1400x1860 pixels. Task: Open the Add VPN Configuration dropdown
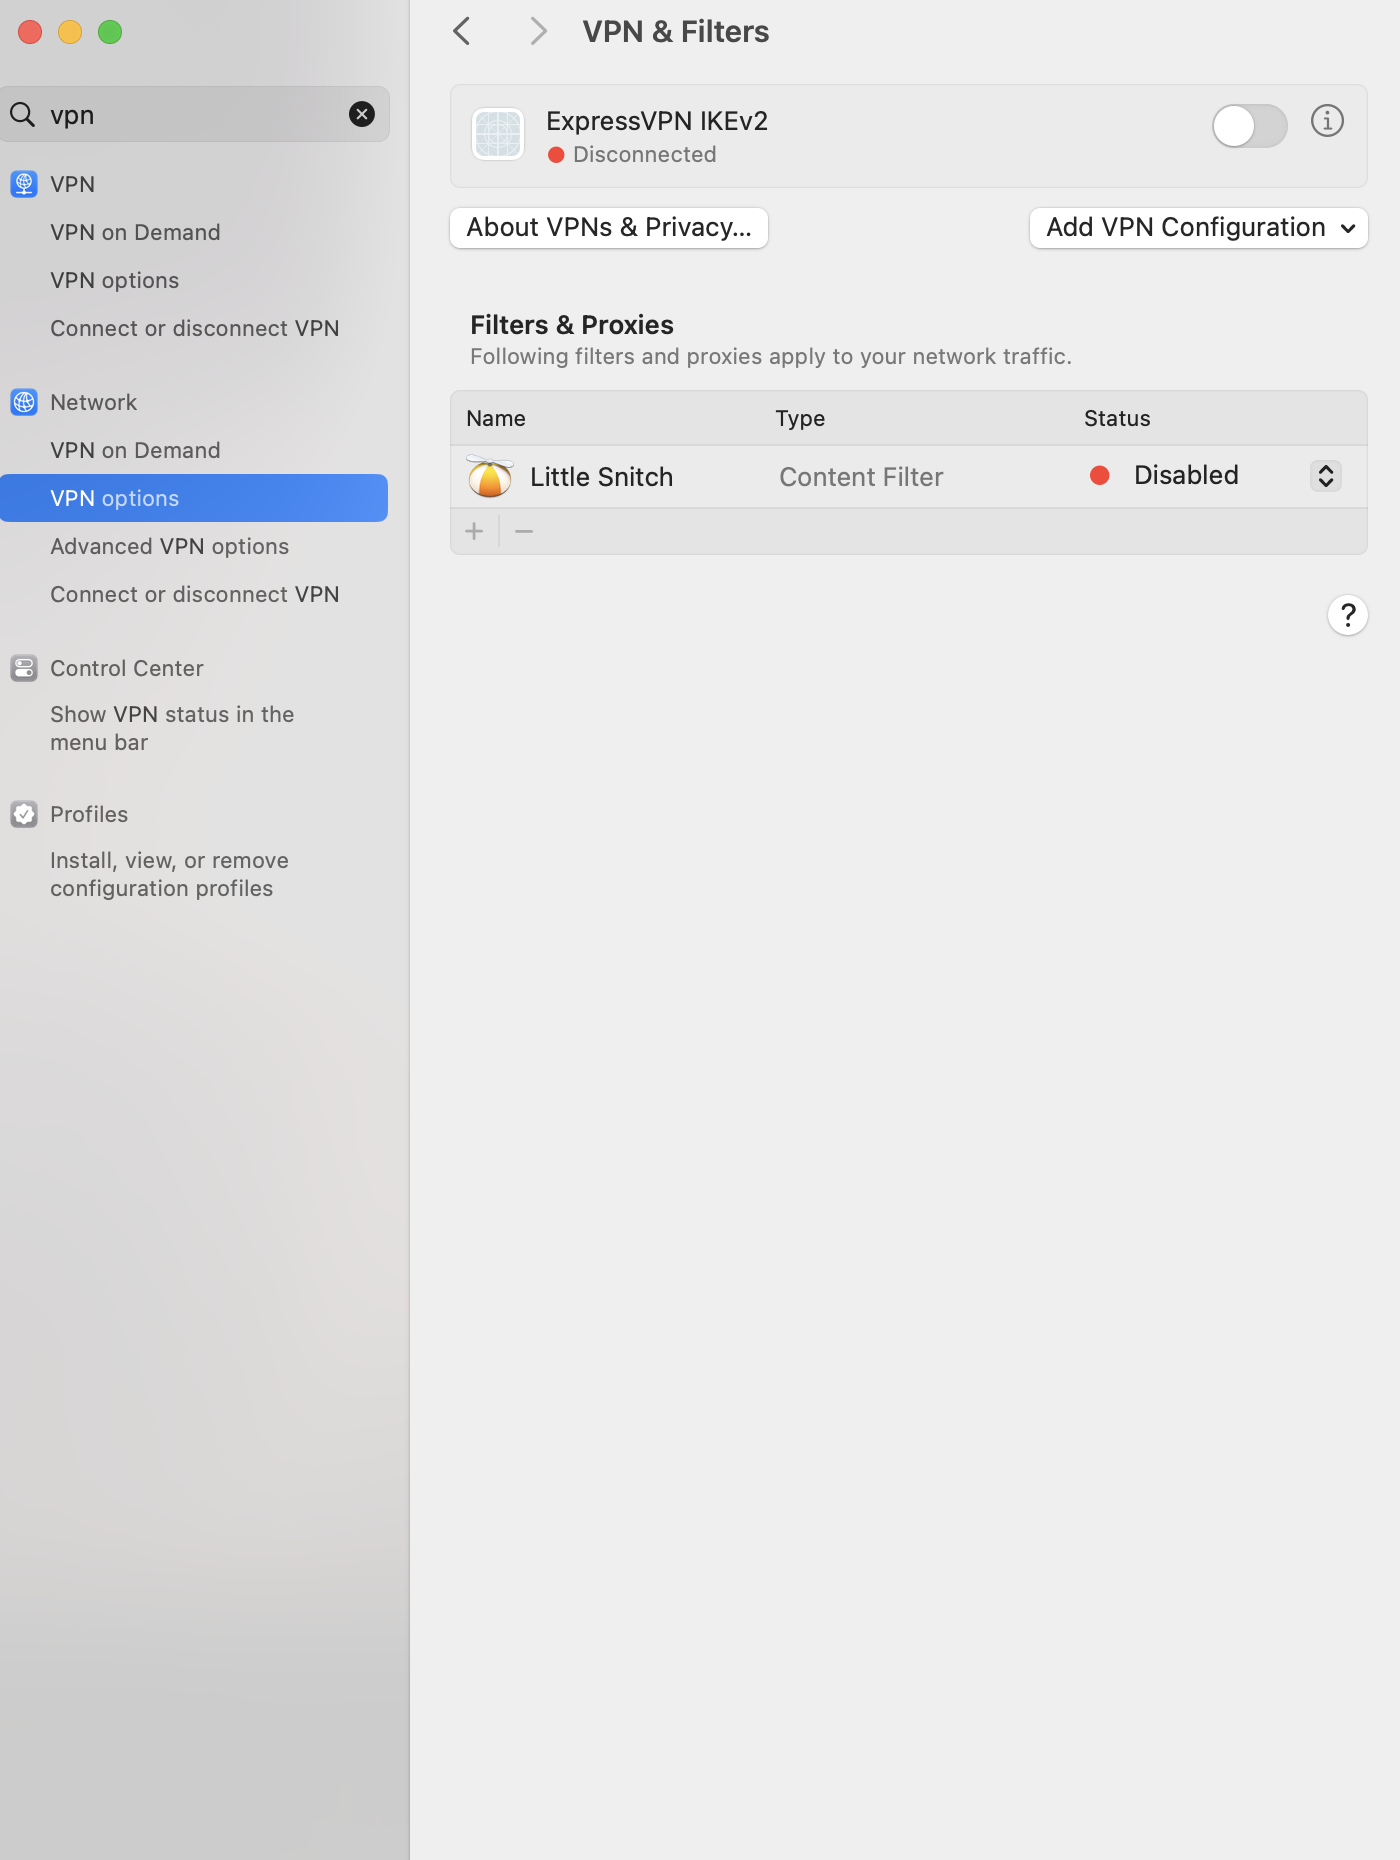click(1199, 228)
